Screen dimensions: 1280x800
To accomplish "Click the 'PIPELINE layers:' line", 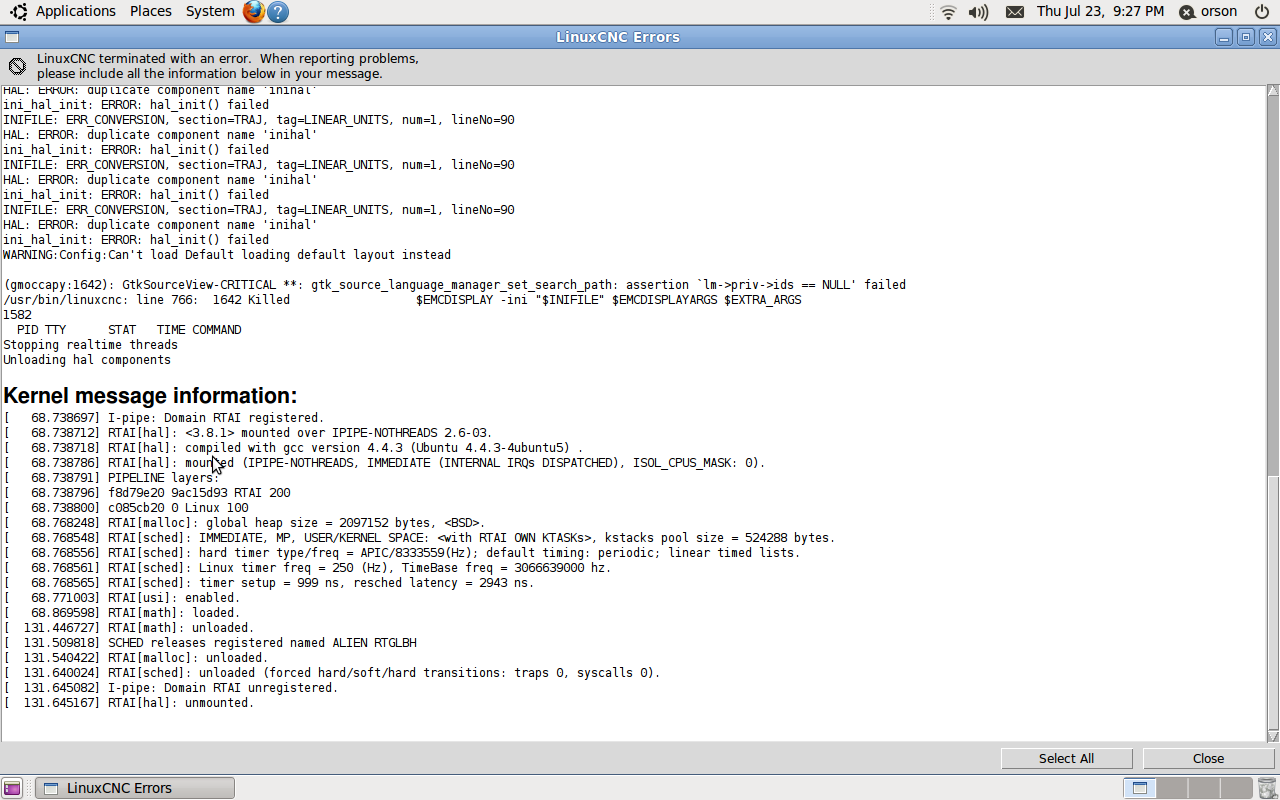I will point(111,478).
